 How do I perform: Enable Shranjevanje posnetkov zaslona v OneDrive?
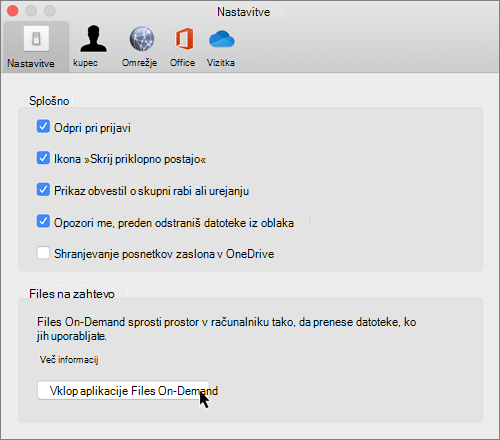(x=43, y=253)
